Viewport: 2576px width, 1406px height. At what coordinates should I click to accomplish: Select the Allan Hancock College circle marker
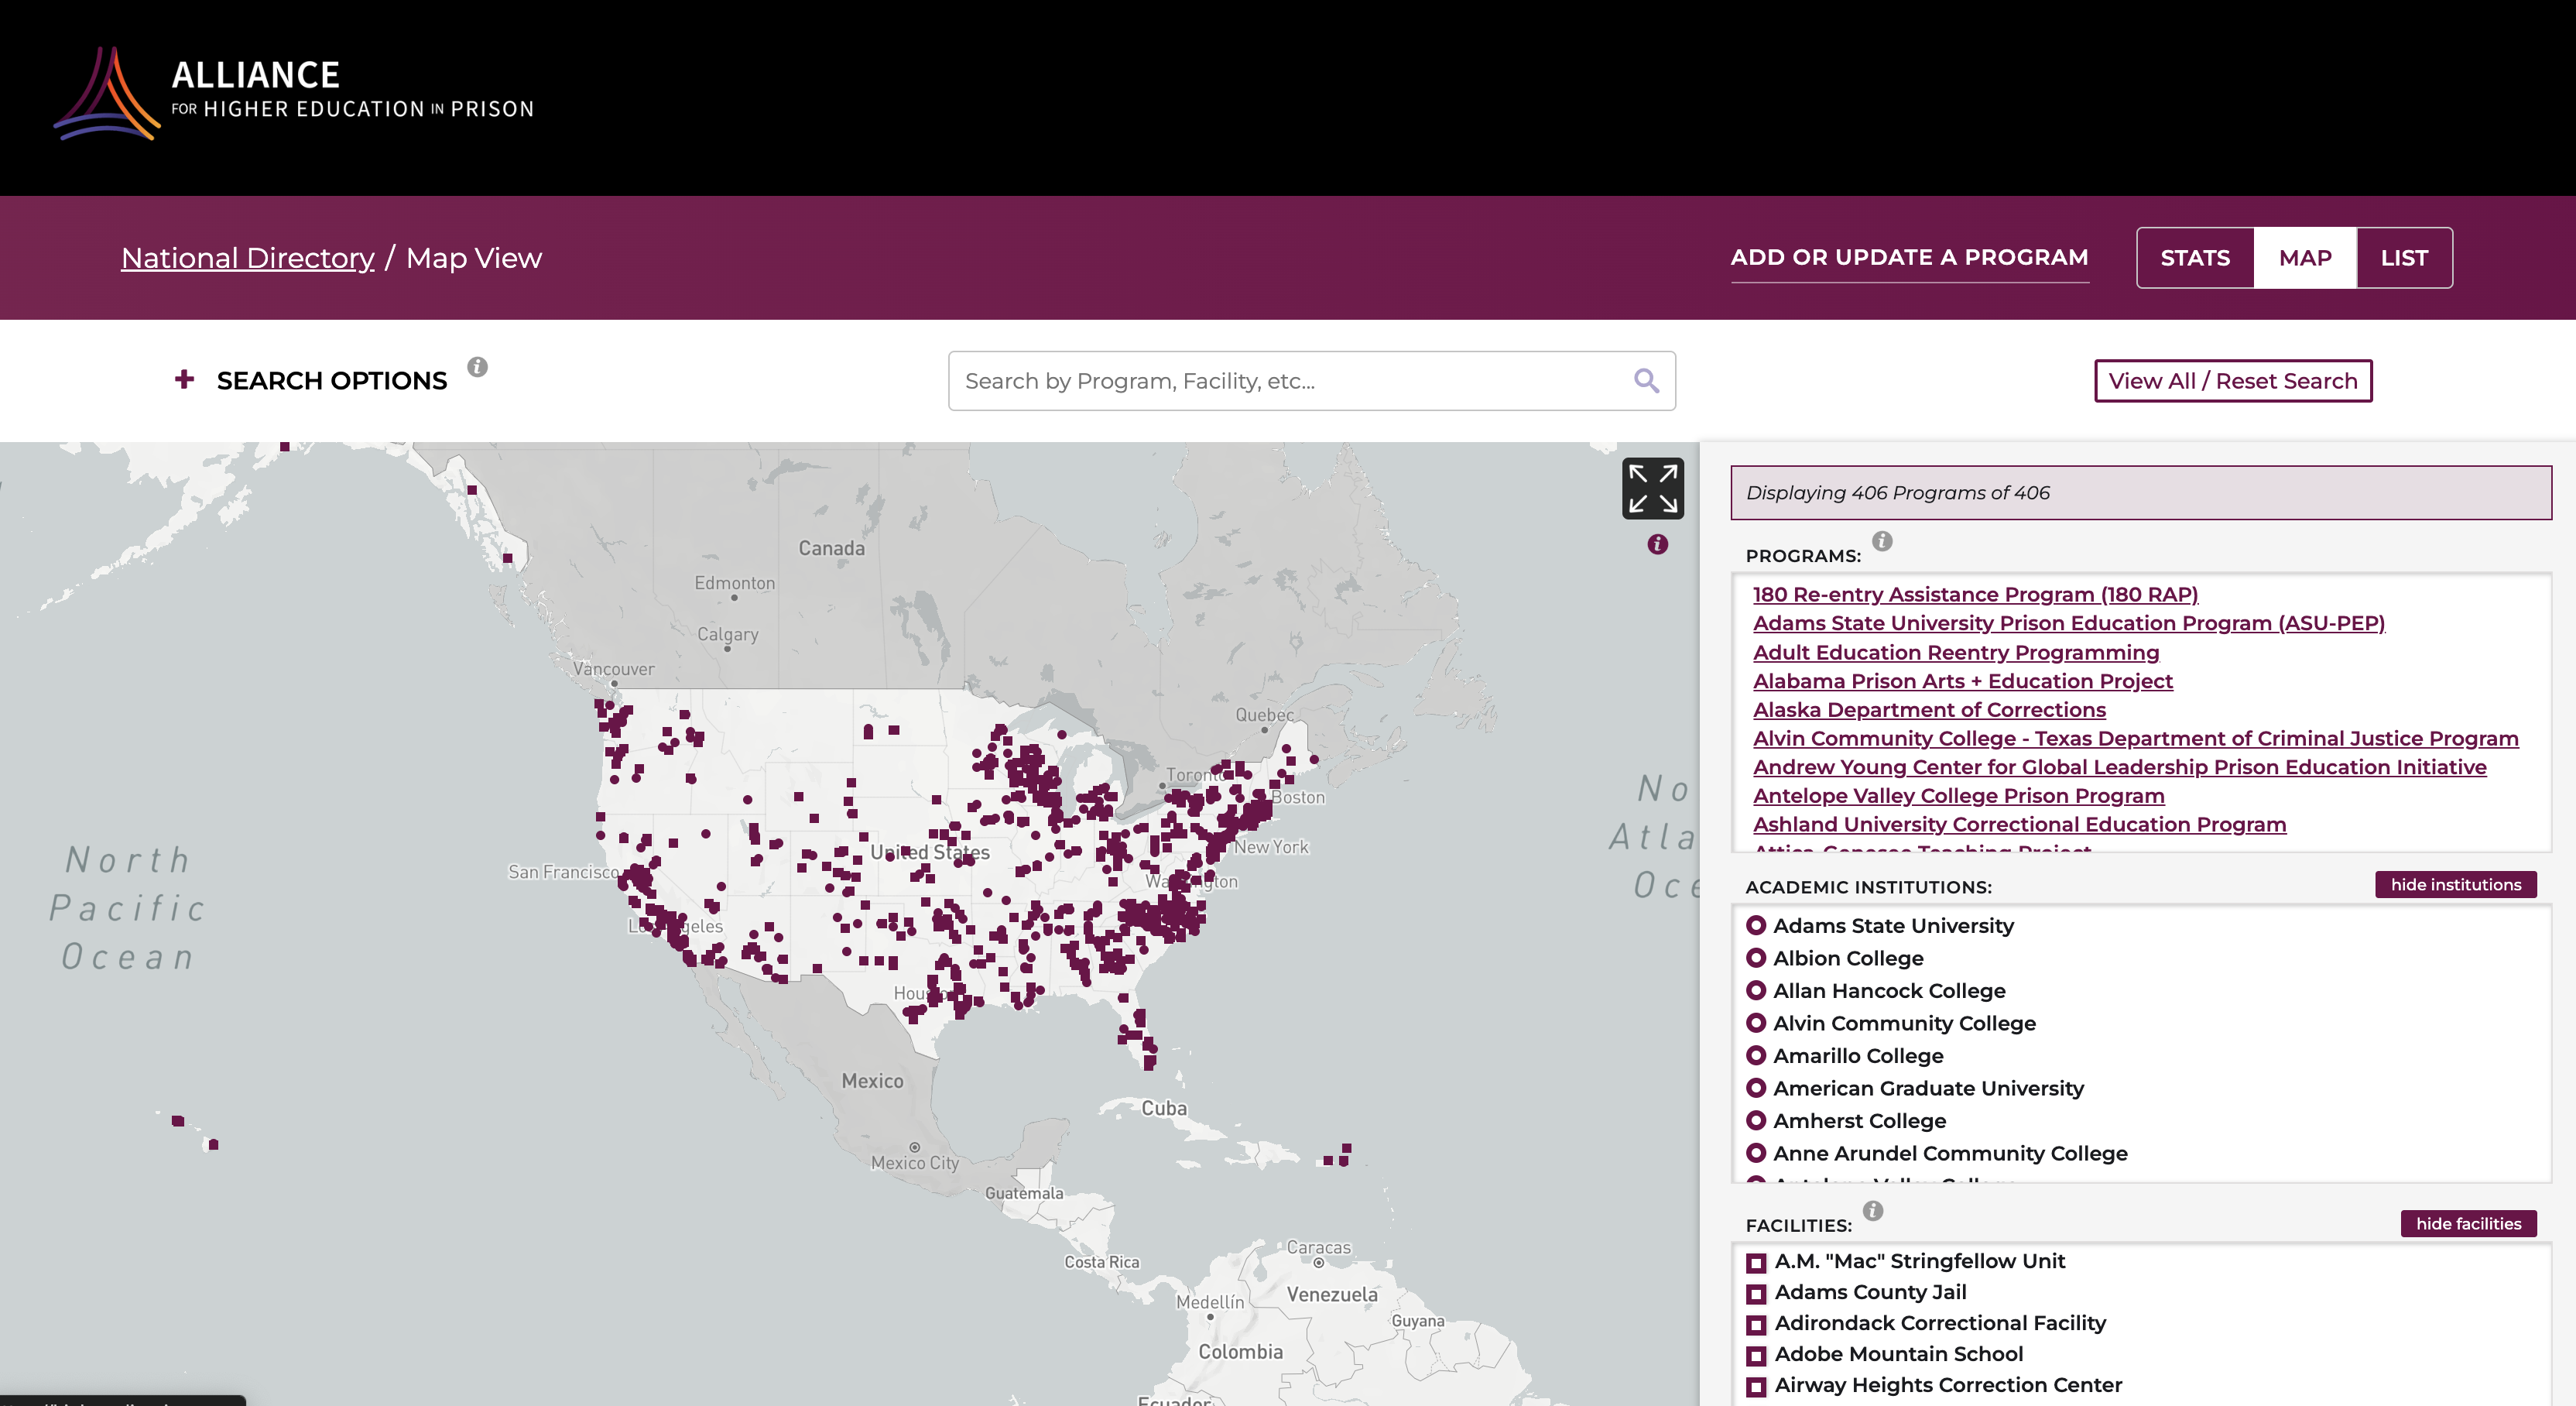click(1755, 990)
